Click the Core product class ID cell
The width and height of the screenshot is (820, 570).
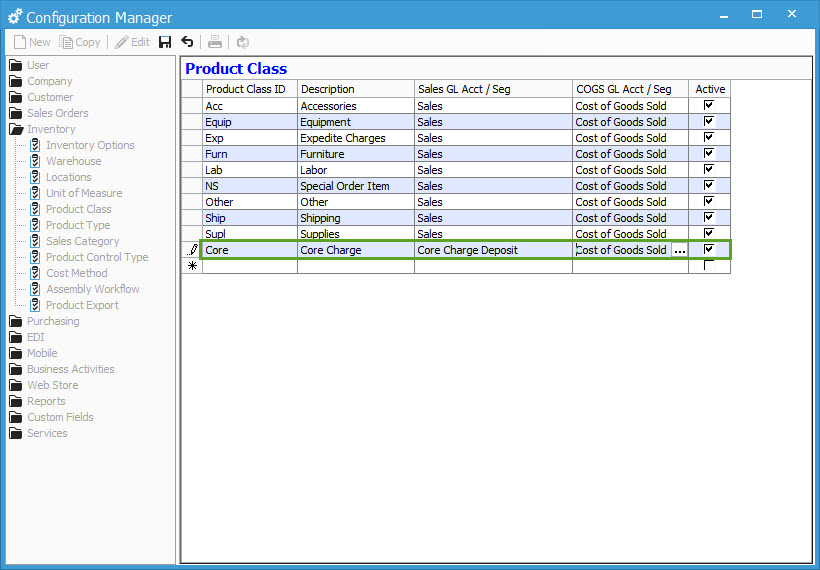click(250, 250)
